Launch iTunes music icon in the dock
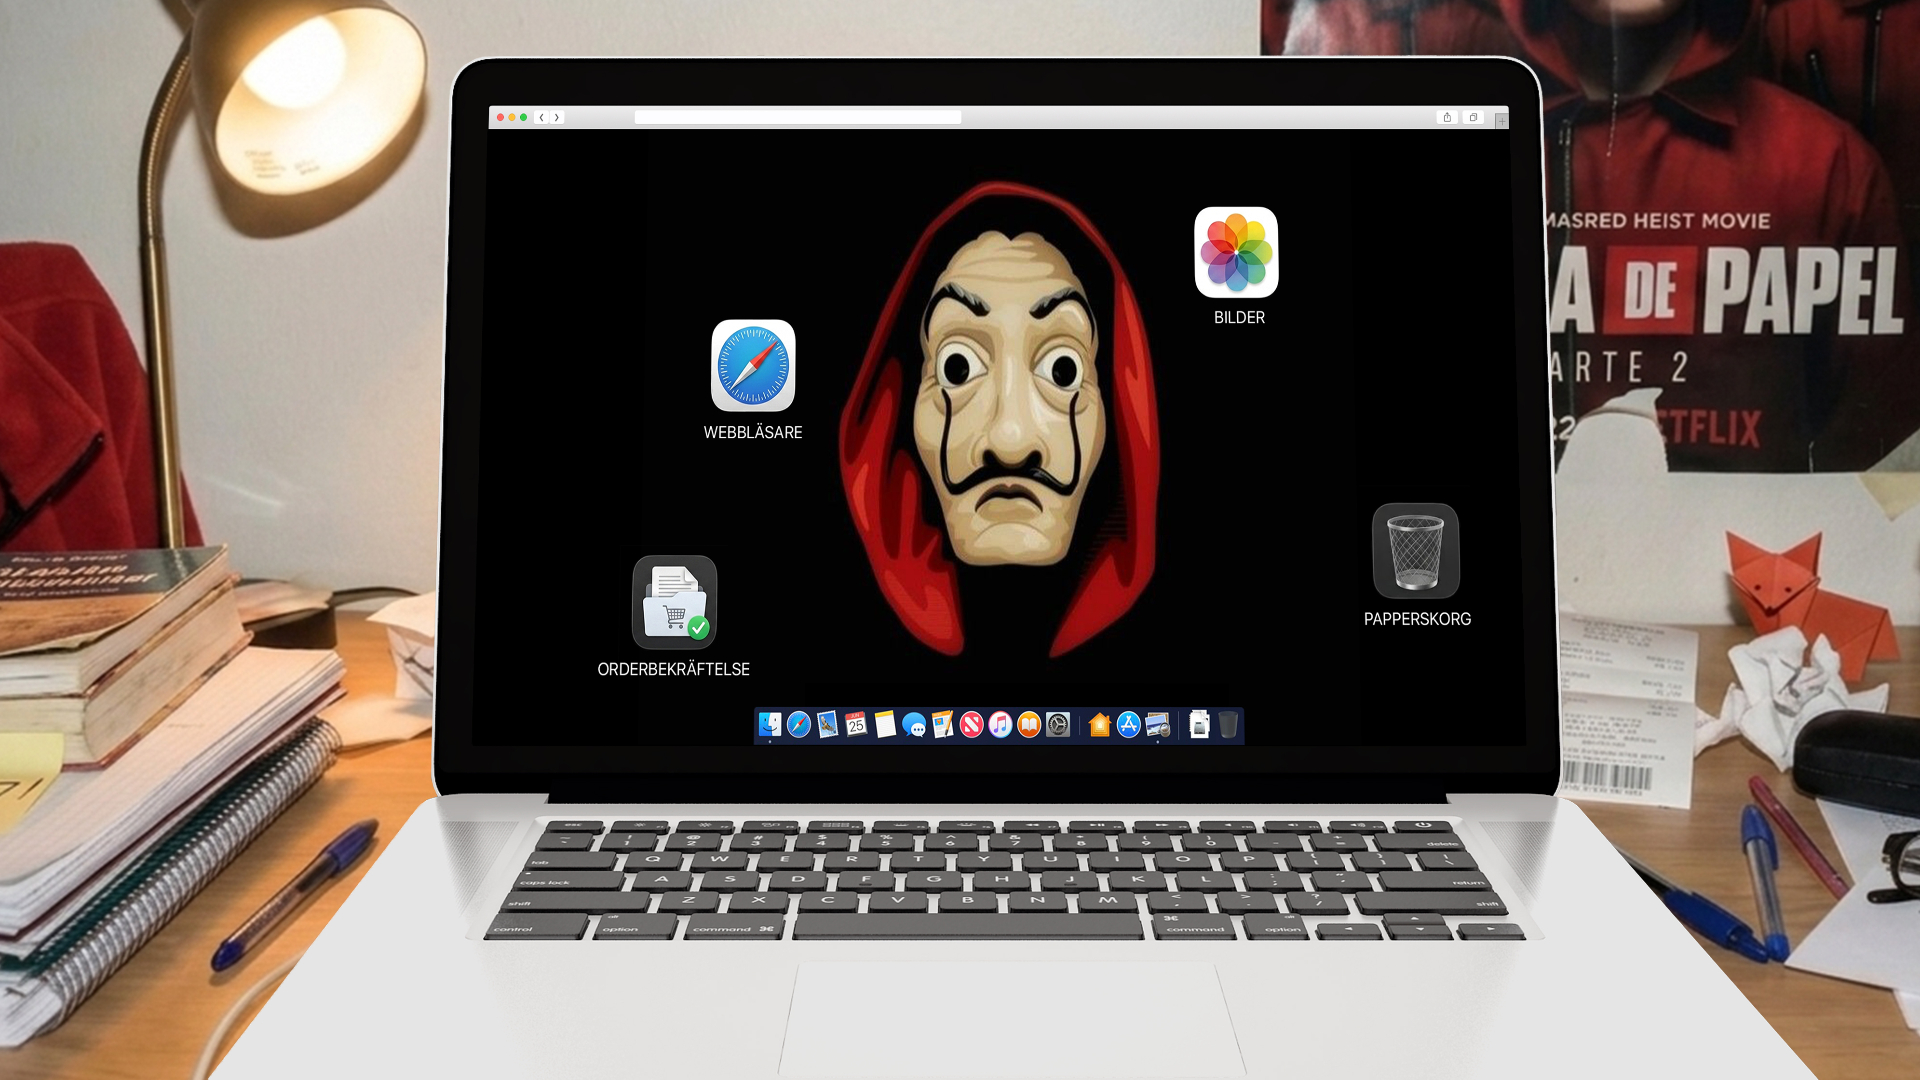This screenshot has height=1080, width=1920. [x=1000, y=725]
